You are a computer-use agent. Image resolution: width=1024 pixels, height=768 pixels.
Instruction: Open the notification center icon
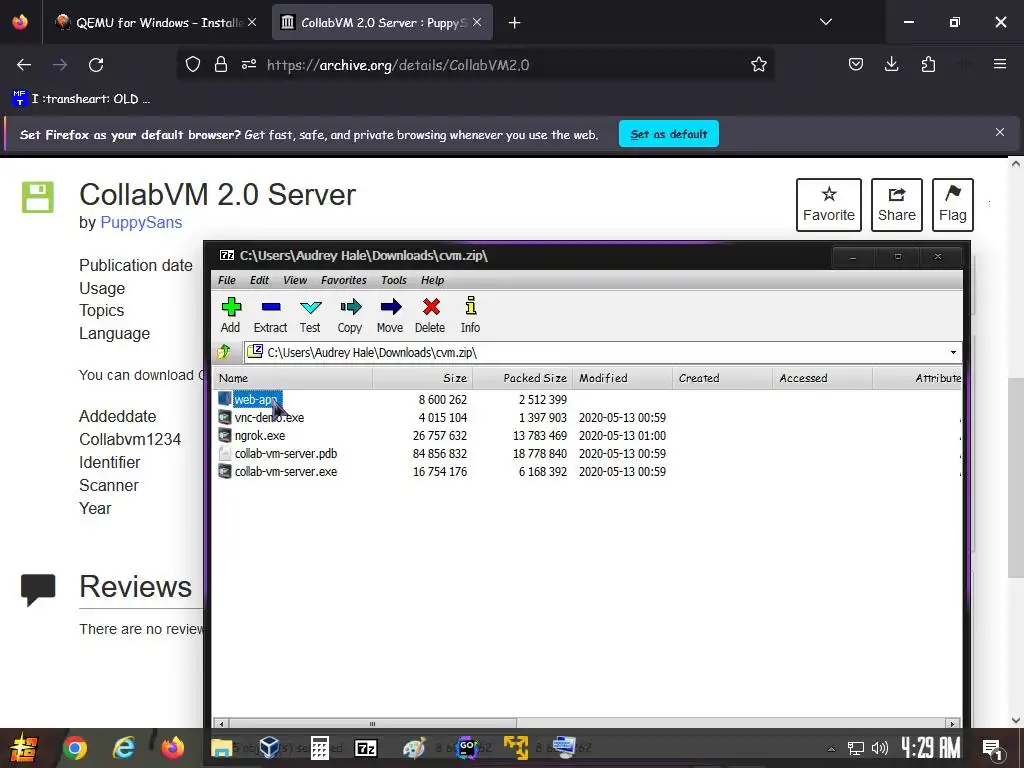(x=993, y=748)
